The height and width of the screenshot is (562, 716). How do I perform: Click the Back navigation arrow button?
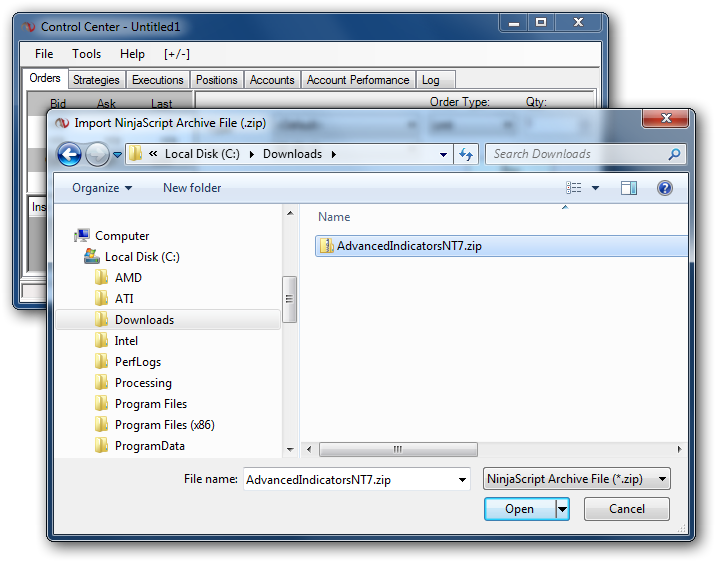point(69,154)
